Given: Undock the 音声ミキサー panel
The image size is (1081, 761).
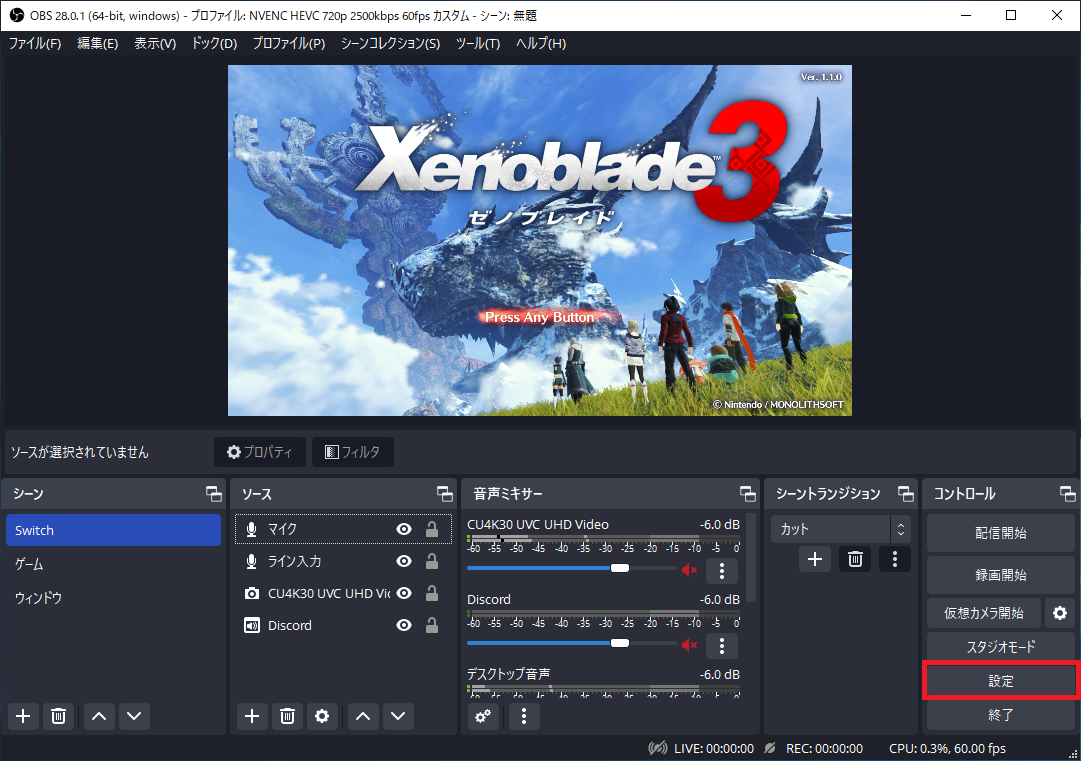Looking at the screenshot, I should point(747,494).
